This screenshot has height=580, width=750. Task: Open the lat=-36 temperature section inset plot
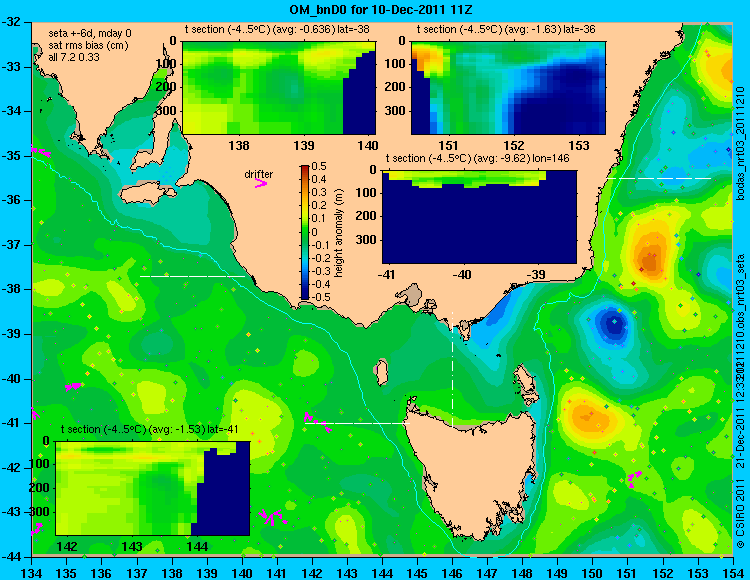[508, 88]
